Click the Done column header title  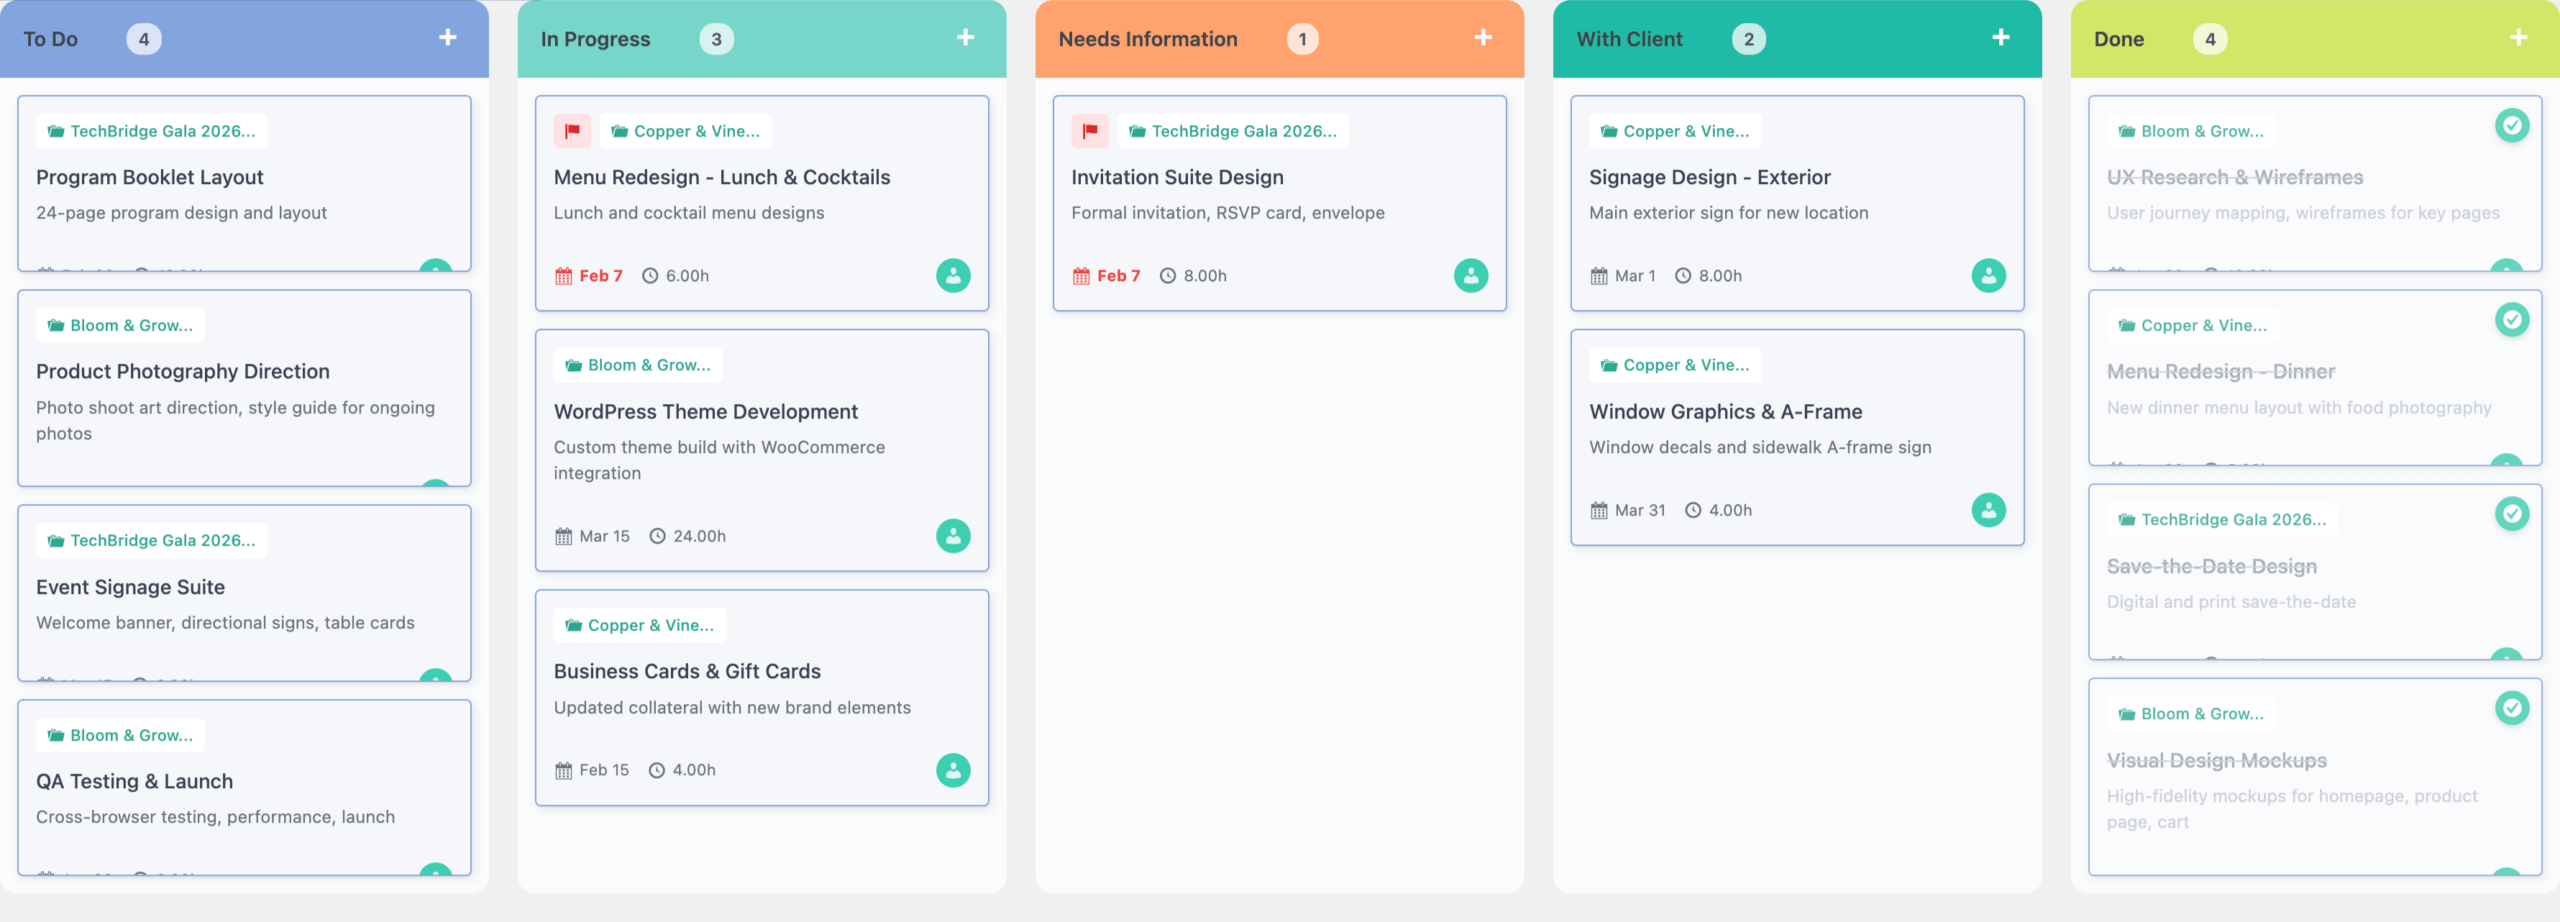(x=2118, y=39)
